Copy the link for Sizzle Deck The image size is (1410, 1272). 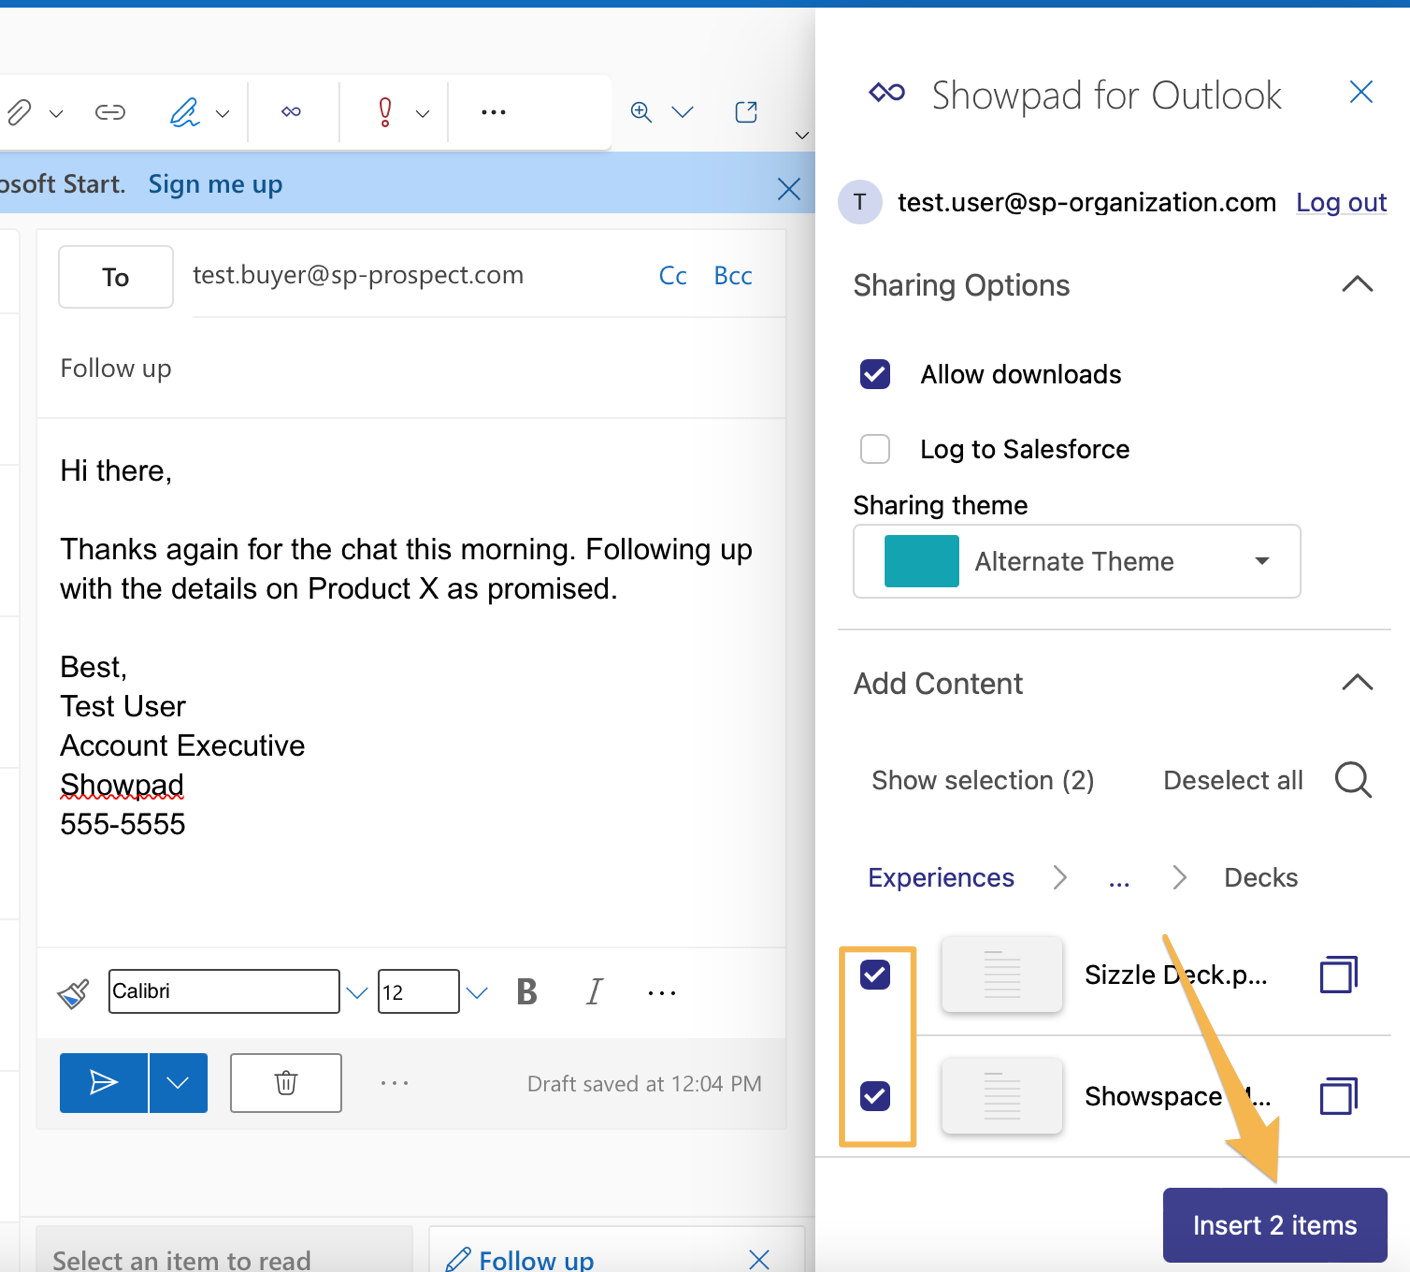[1339, 974]
